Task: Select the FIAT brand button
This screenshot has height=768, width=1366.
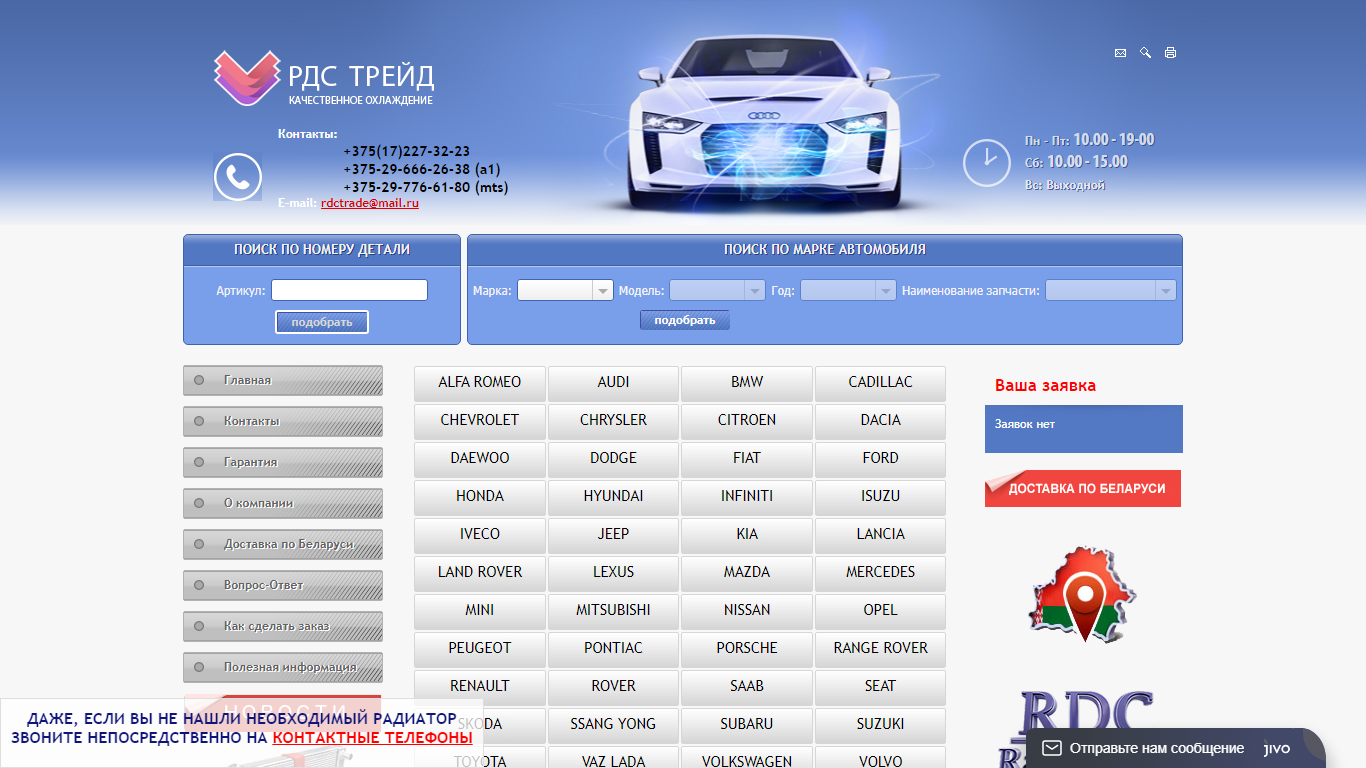Action: [747, 459]
